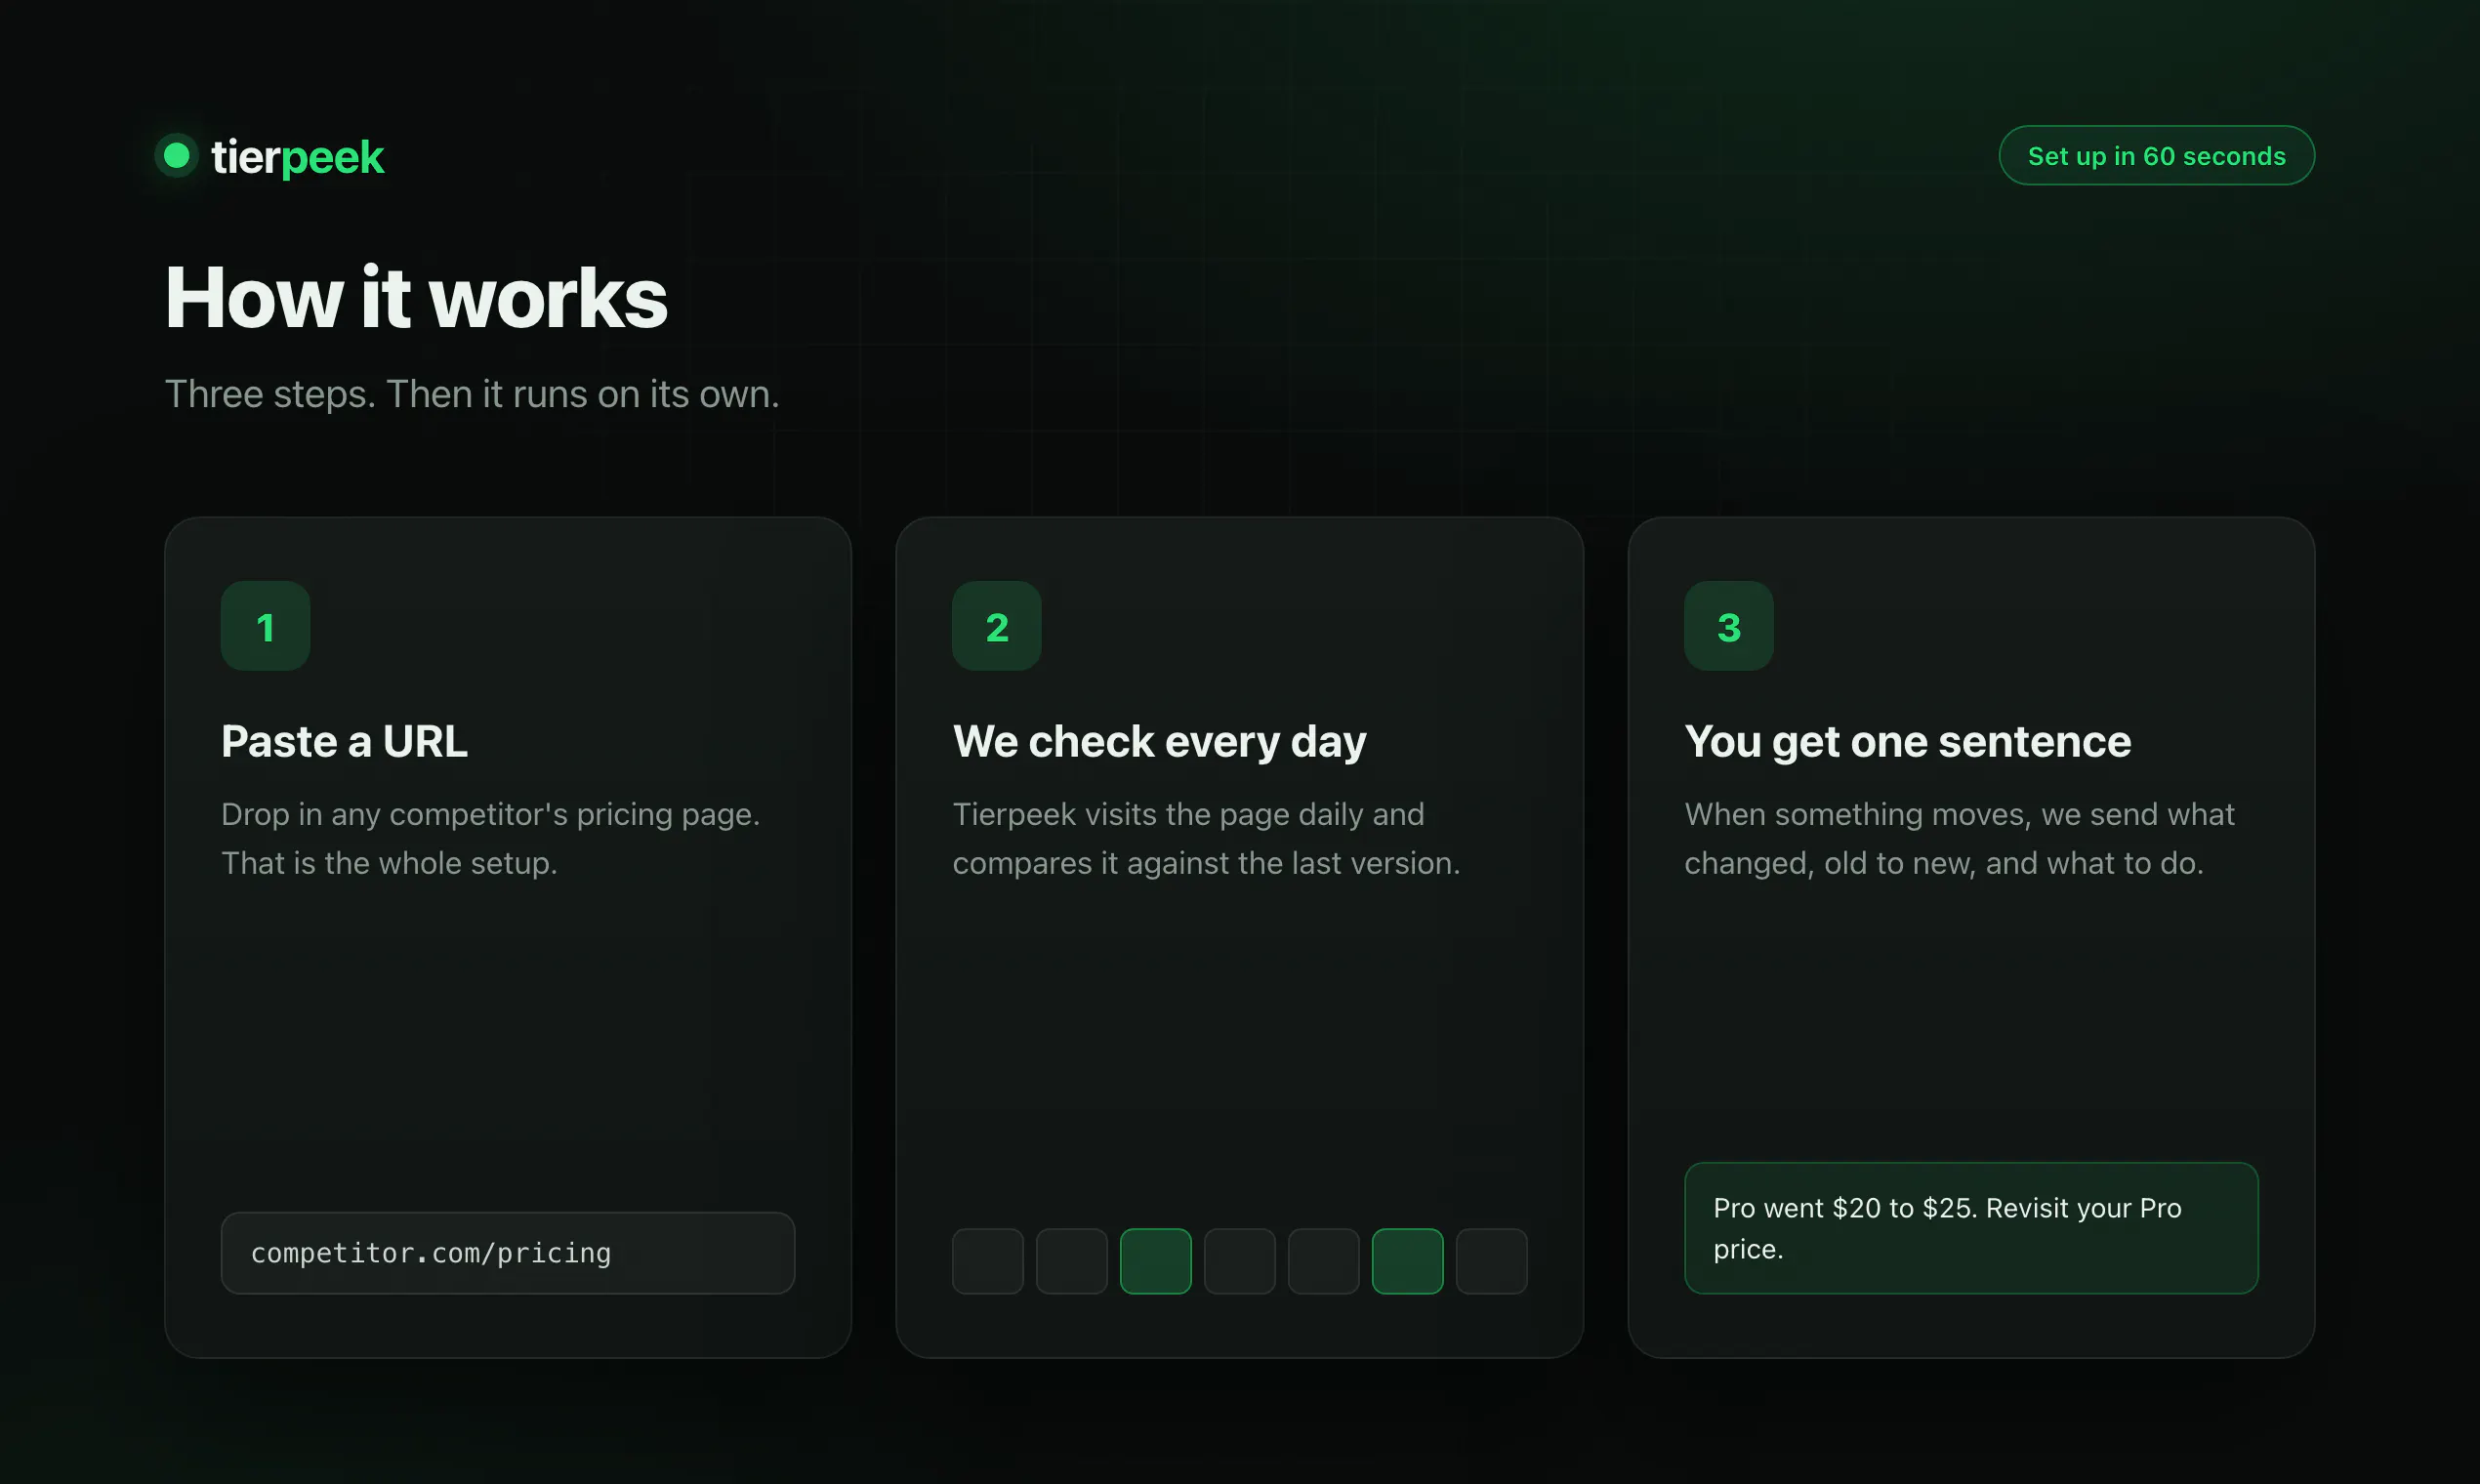Click 'Three steps. Then it runs on its own.'
Image resolution: width=2480 pixels, height=1484 pixels.
coord(472,394)
